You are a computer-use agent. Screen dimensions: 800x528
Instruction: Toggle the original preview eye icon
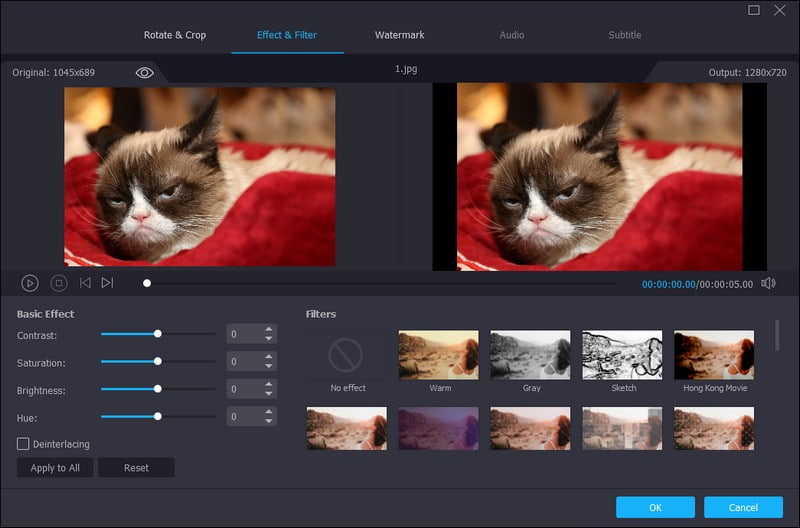[x=144, y=73]
